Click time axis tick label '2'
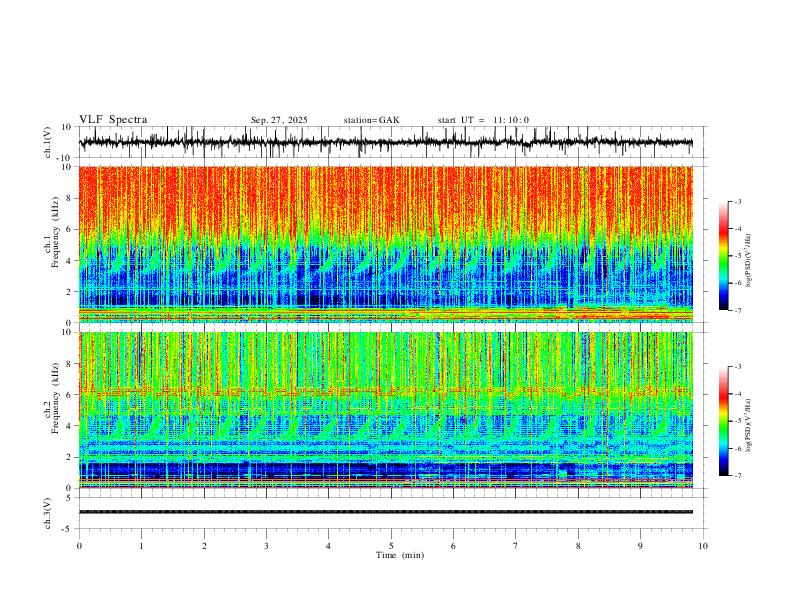Screen dimensions: 792x612 pyautogui.click(x=204, y=546)
